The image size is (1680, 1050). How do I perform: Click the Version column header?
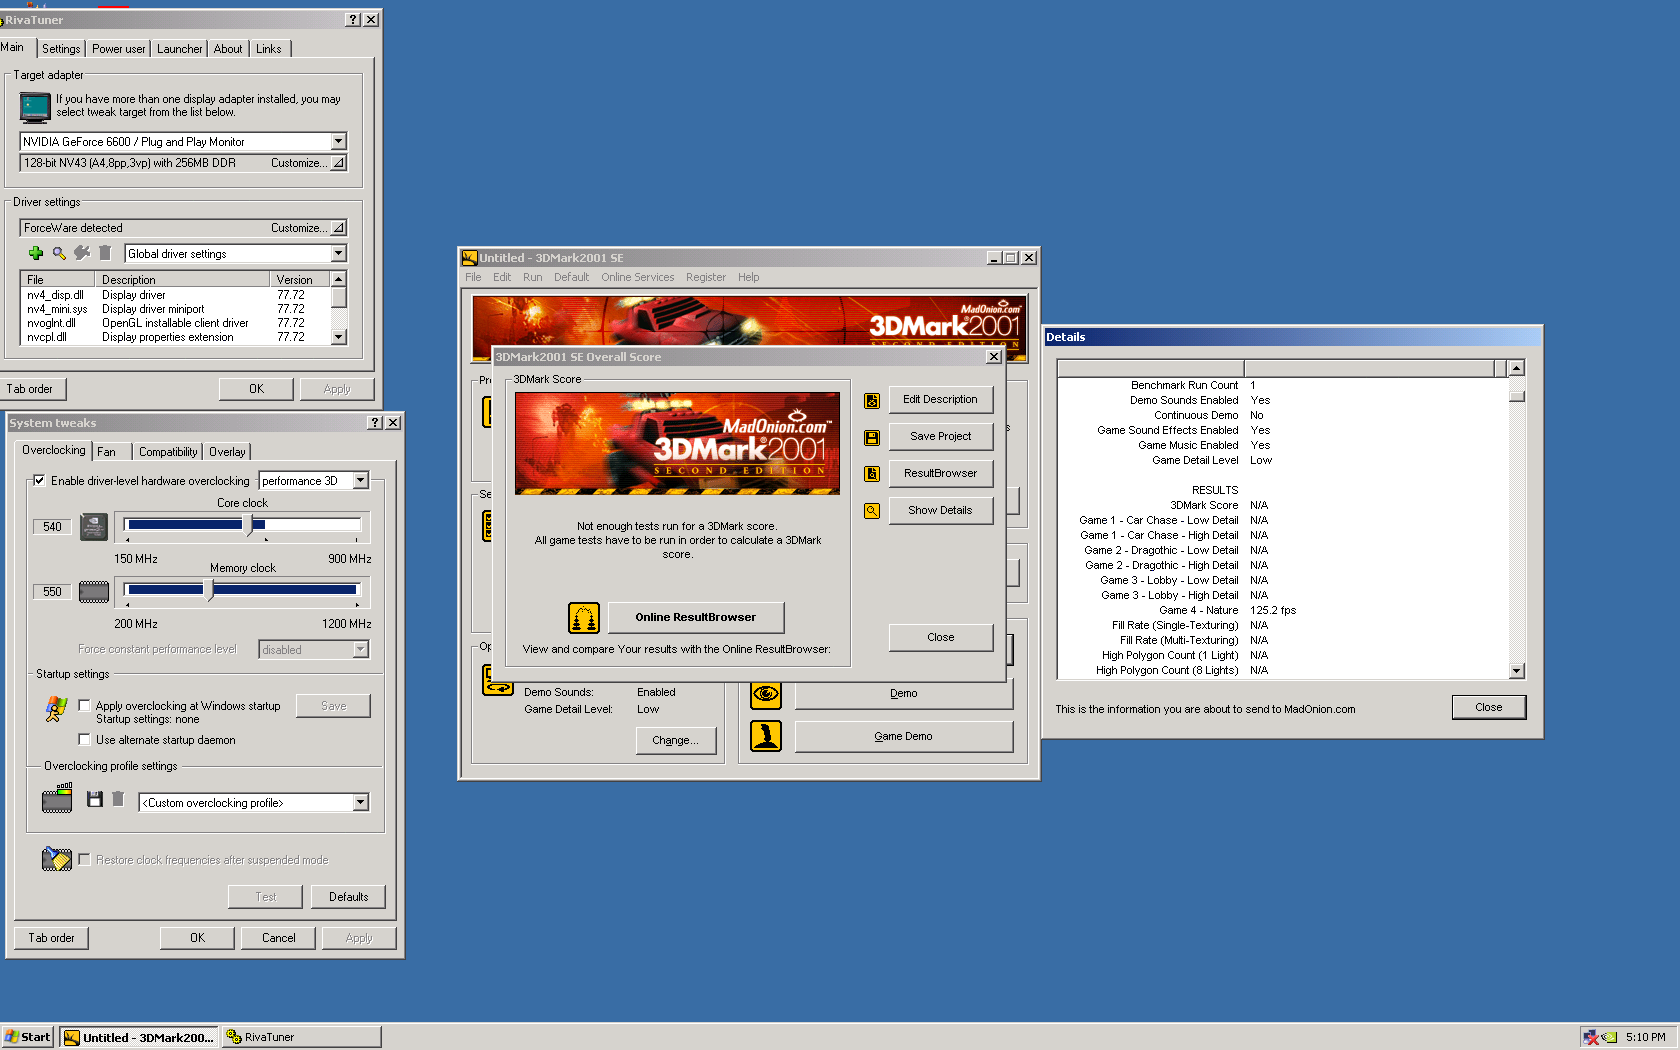pyautogui.click(x=299, y=280)
